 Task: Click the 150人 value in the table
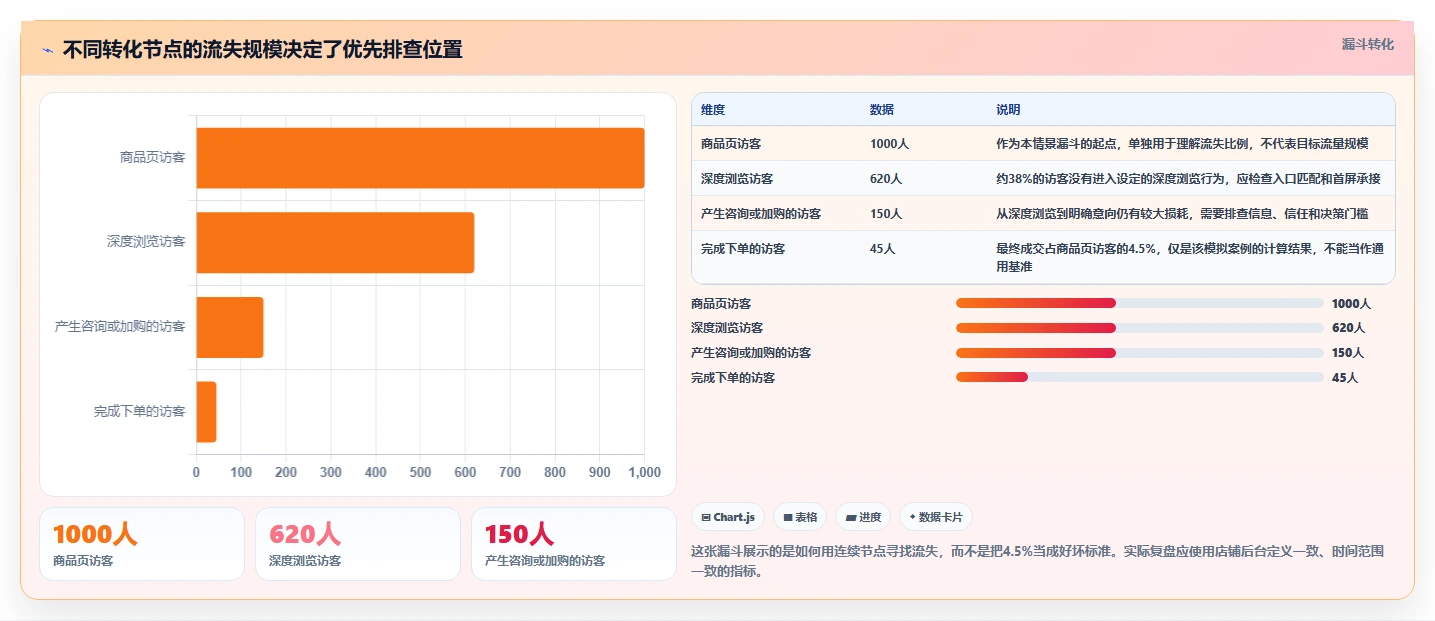tap(886, 214)
